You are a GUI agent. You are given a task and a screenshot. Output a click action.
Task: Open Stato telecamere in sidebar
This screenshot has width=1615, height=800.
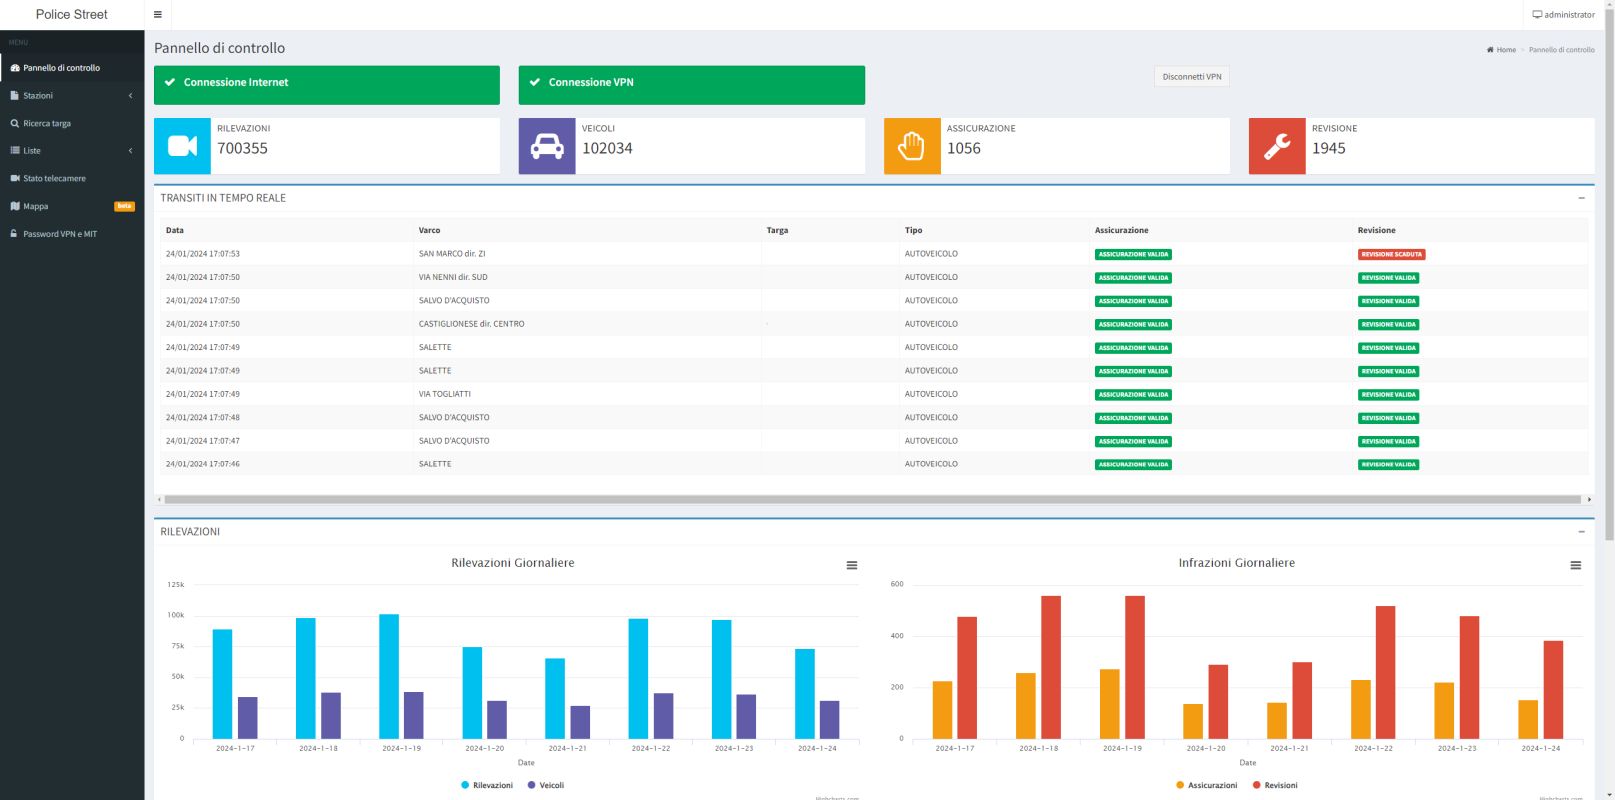(x=72, y=179)
